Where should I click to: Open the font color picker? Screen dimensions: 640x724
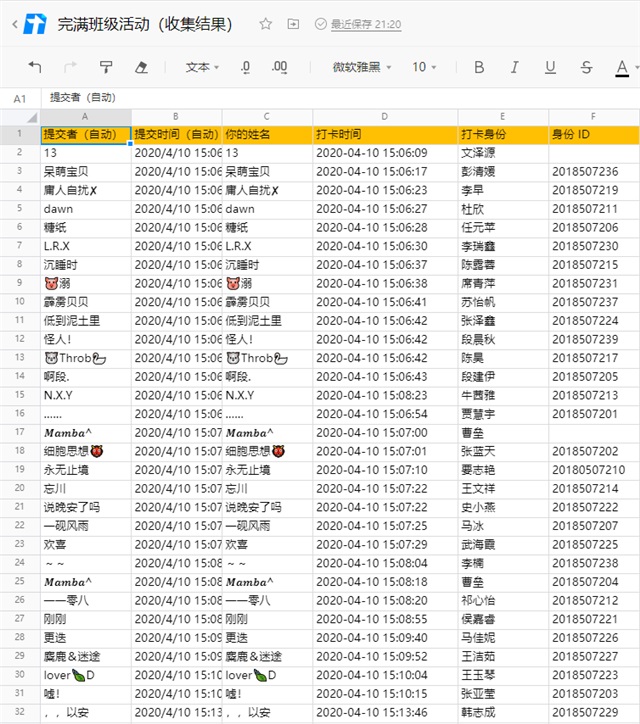(622, 68)
